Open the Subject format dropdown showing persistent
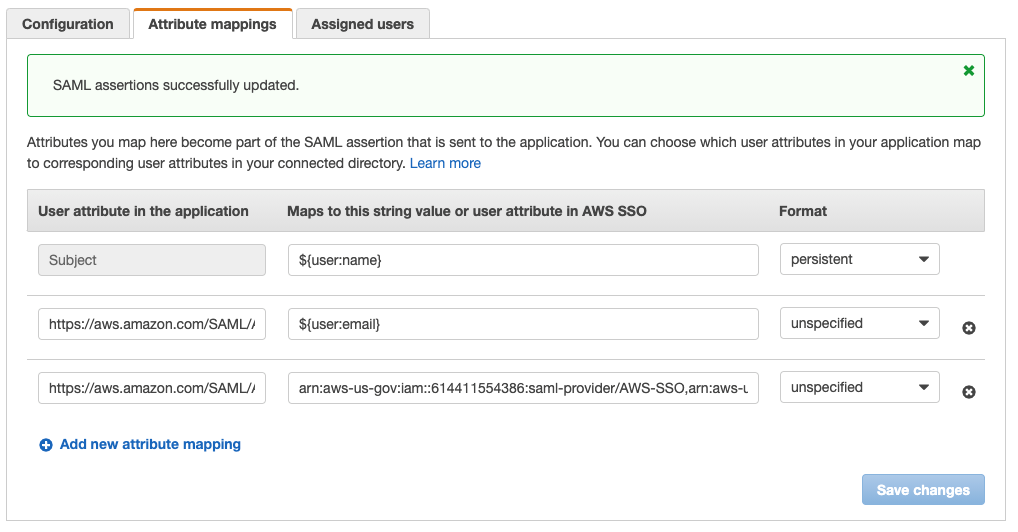Viewport: 1018px width, 532px height. (x=859, y=260)
